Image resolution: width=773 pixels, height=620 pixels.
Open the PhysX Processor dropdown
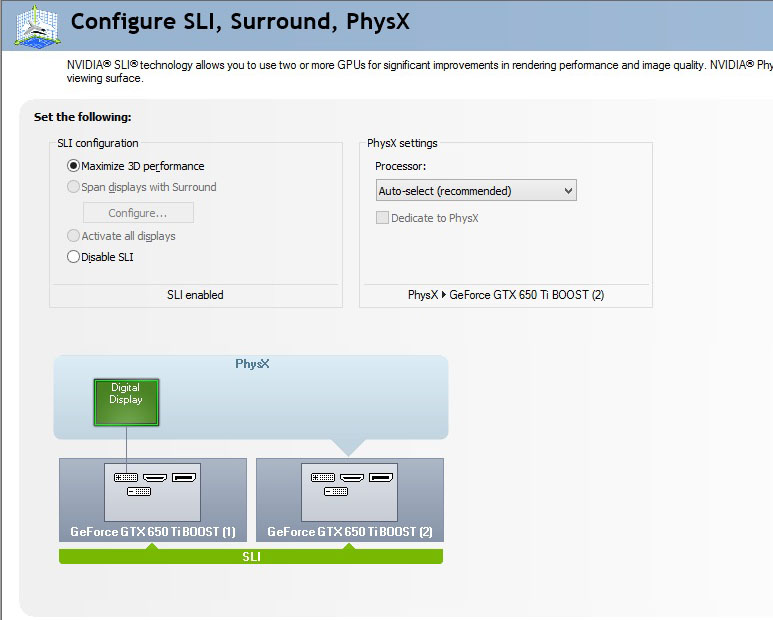(476, 190)
